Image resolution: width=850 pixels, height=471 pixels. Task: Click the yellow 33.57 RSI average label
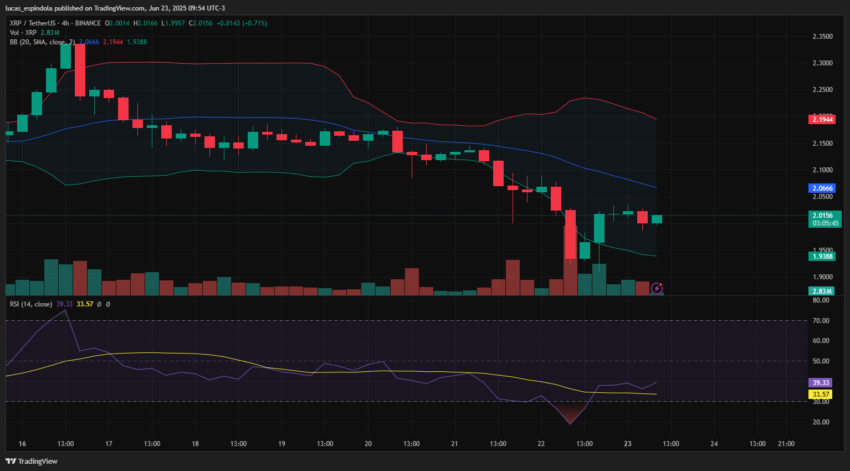coord(820,394)
